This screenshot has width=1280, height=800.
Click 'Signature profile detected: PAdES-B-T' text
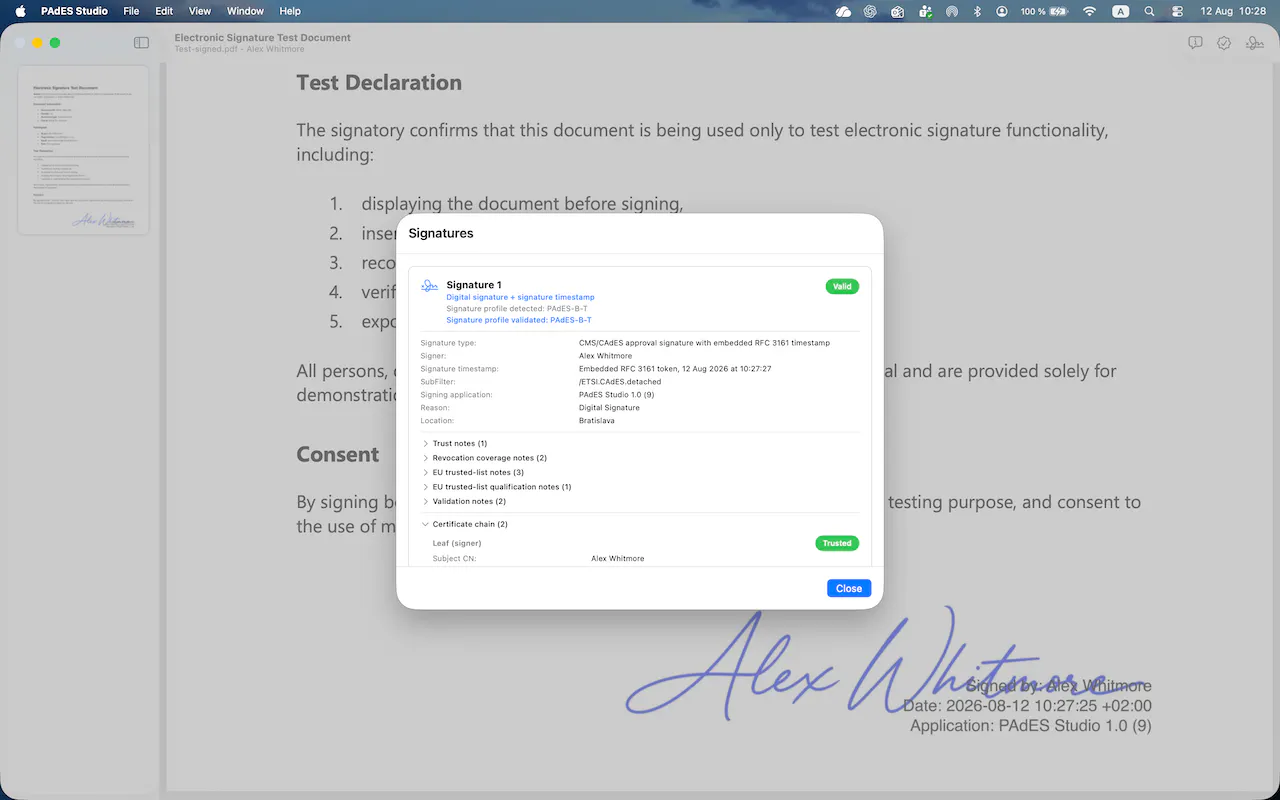pos(517,309)
